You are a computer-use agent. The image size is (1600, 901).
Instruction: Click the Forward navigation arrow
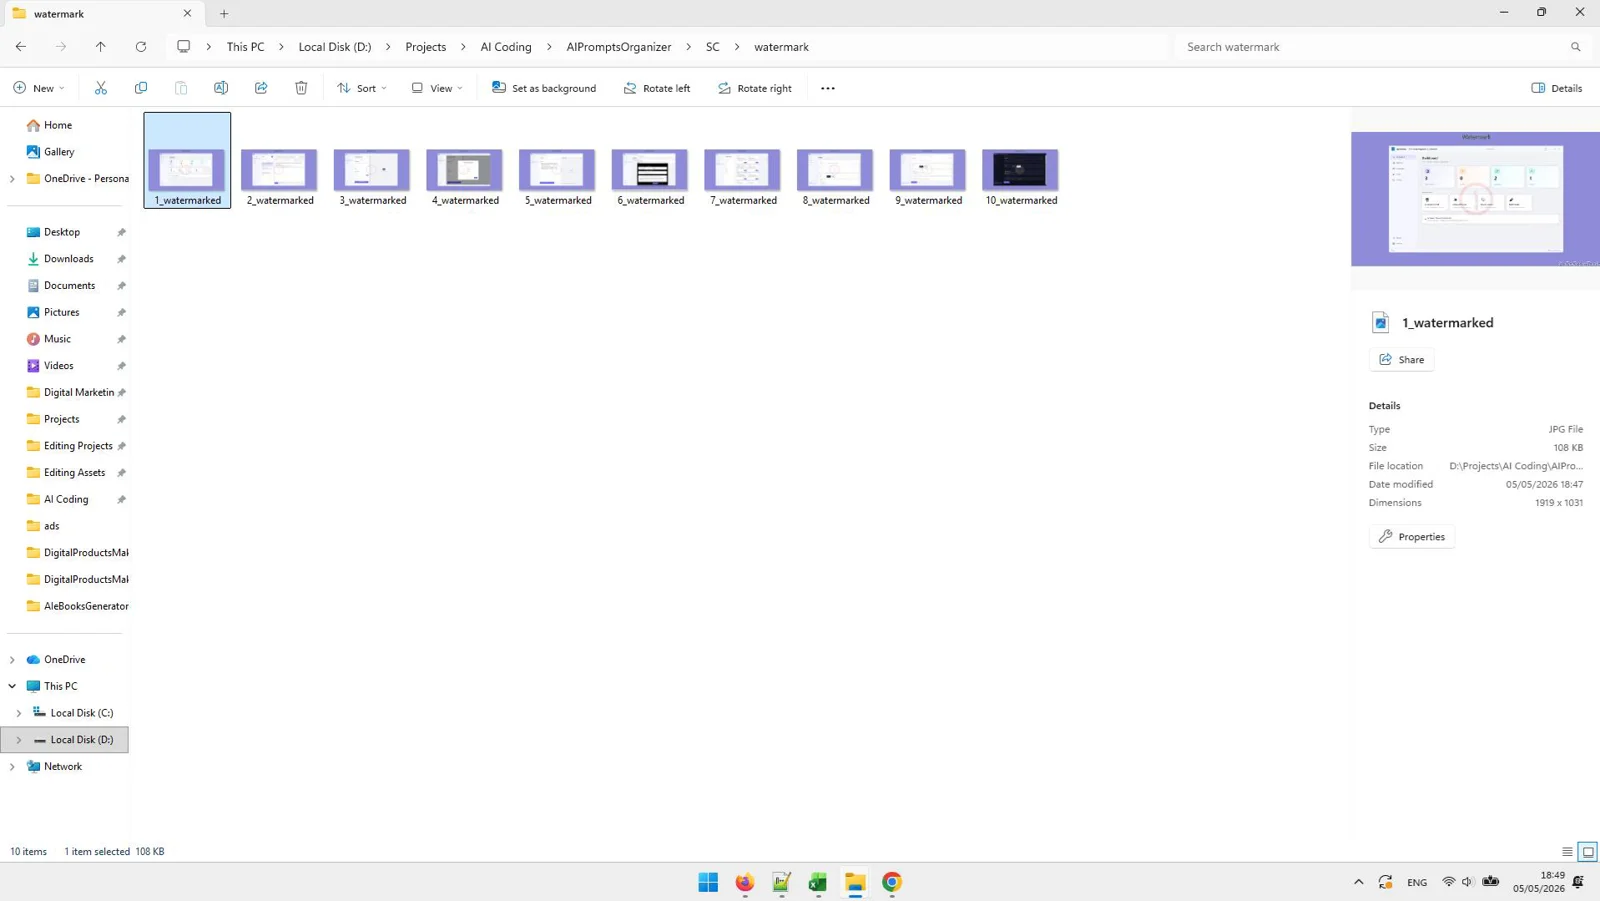coord(61,47)
